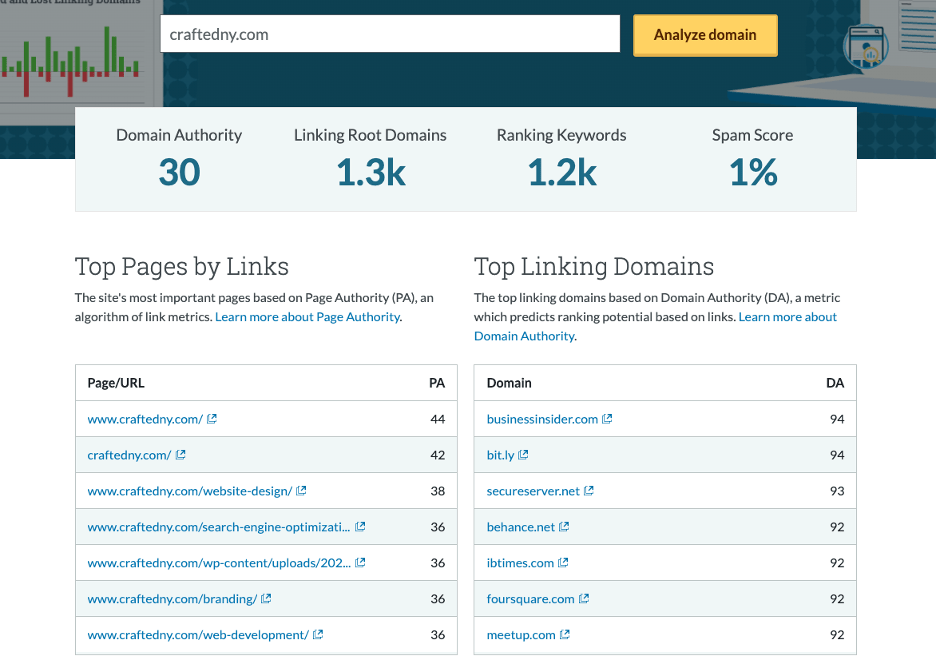Open the search-engine-optimization page link
Screen dimensions: 936x664
(x=219, y=527)
